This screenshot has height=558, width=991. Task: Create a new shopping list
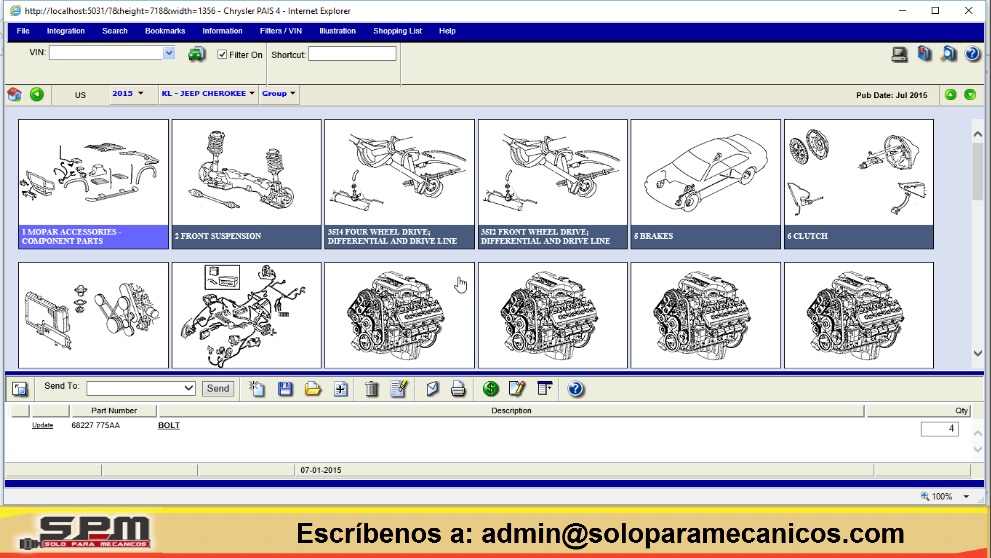click(x=257, y=389)
